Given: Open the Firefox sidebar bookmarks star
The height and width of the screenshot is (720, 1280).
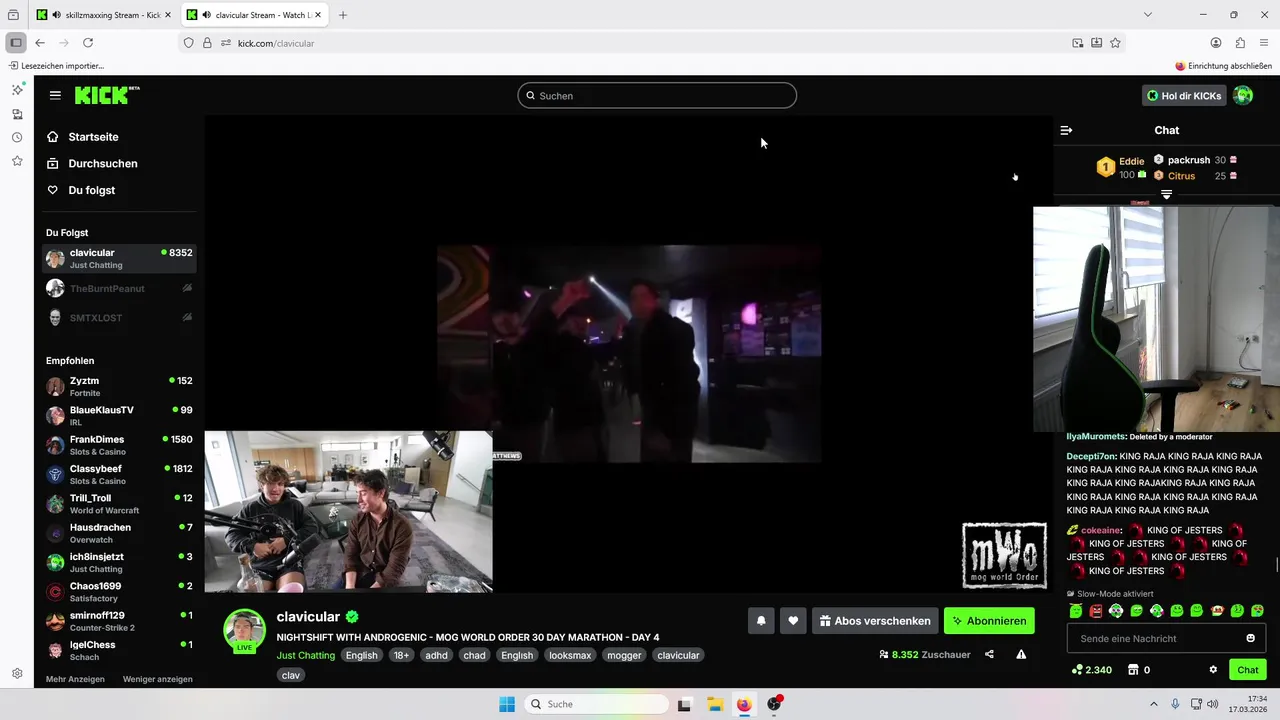Looking at the screenshot, I should (17, 161).
